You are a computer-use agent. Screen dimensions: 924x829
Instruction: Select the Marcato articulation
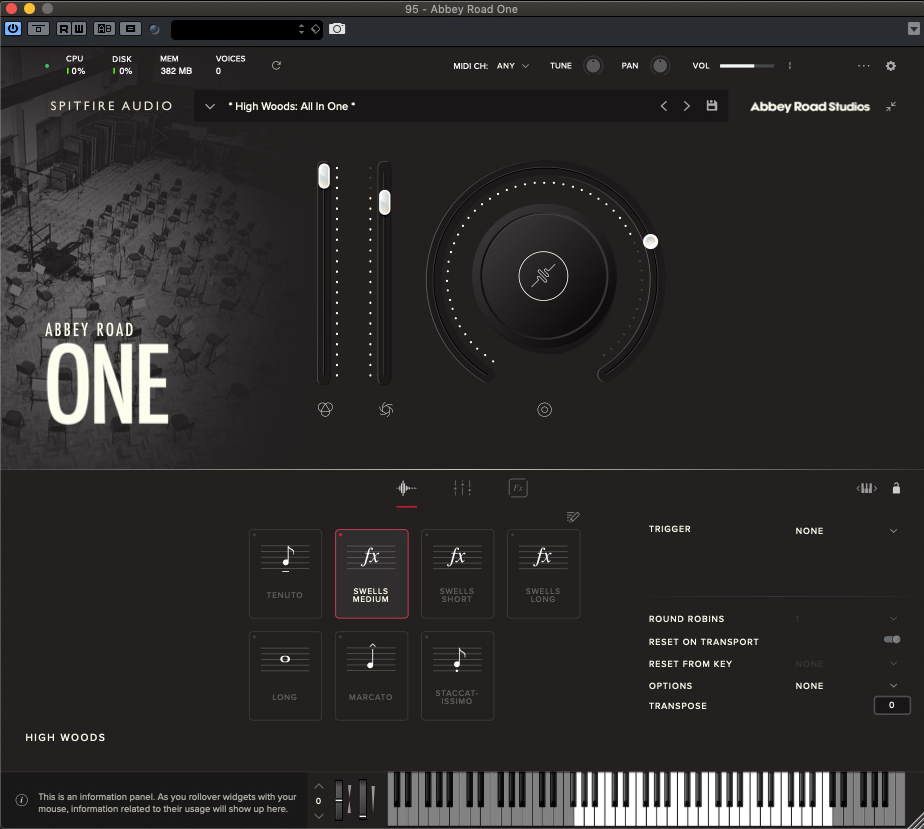coord(371,675)
